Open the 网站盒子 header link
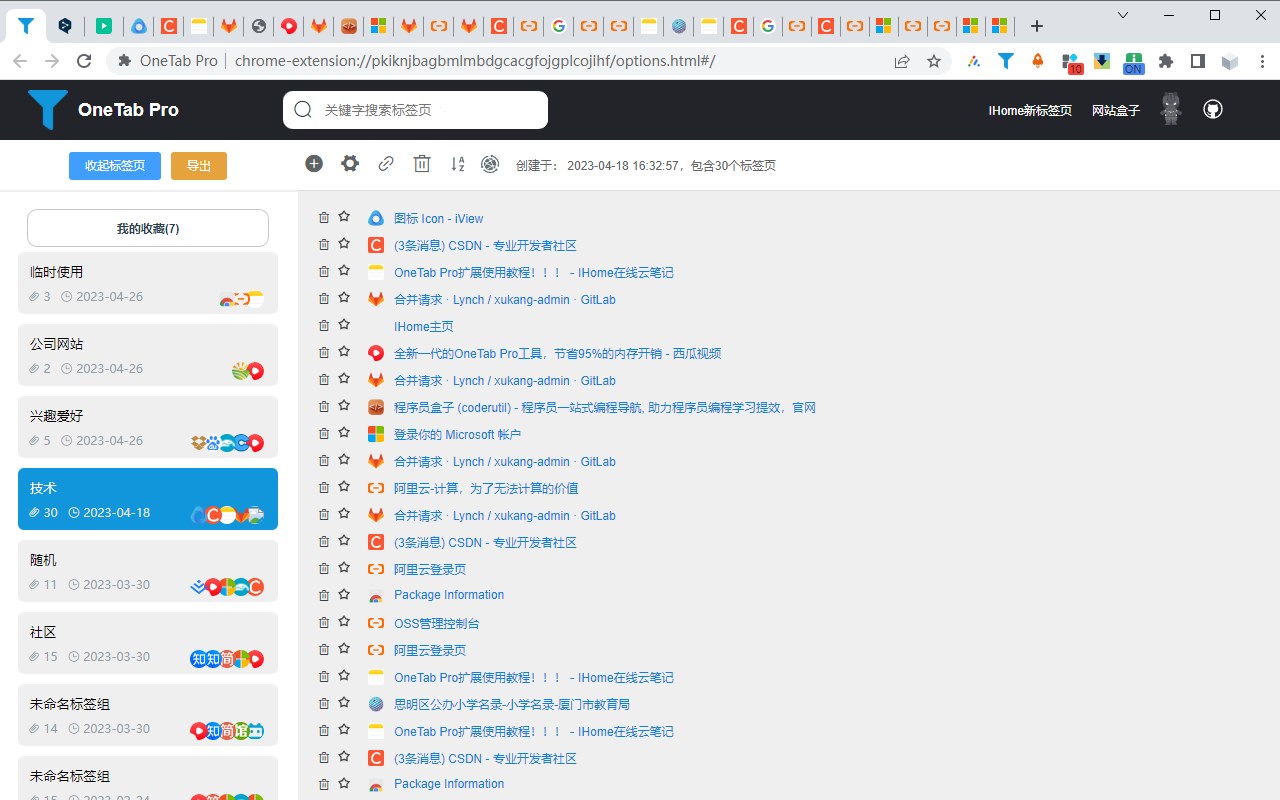The width and height of the screenshot is (1280, 800). pyautogui.click(x=1116, y=111)
